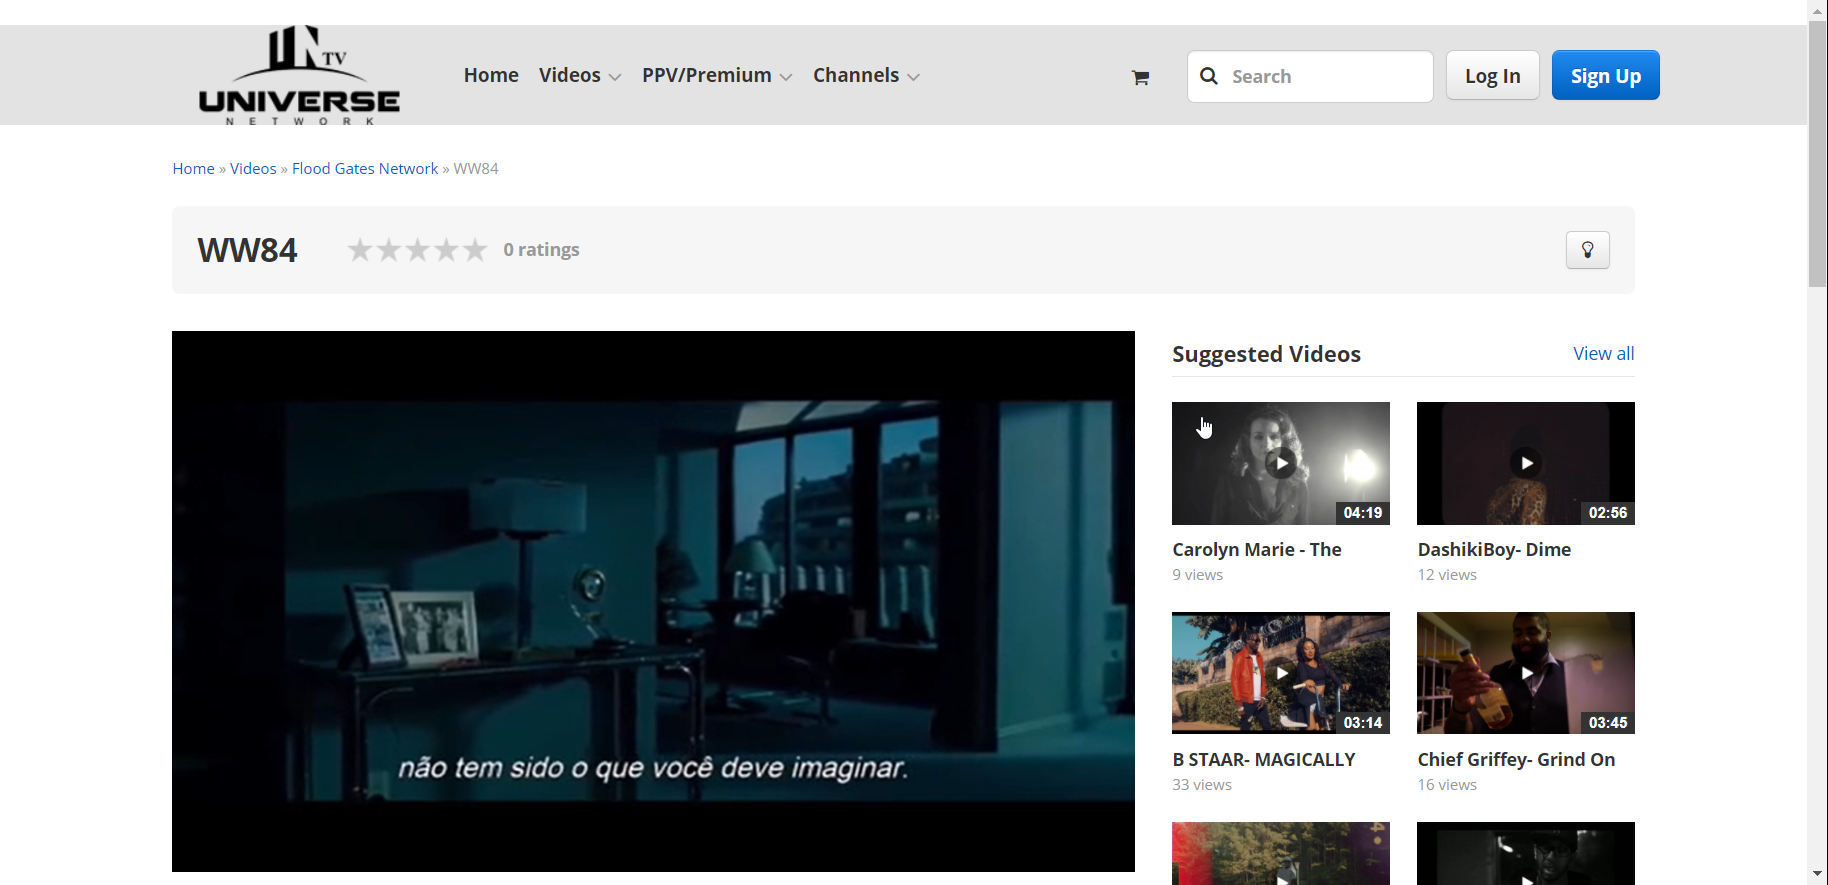Image resolution: width=1828 pixels, height=885 pixels.
Task: Click the Universe Network TV logo
Action: (x=299, y=75)
